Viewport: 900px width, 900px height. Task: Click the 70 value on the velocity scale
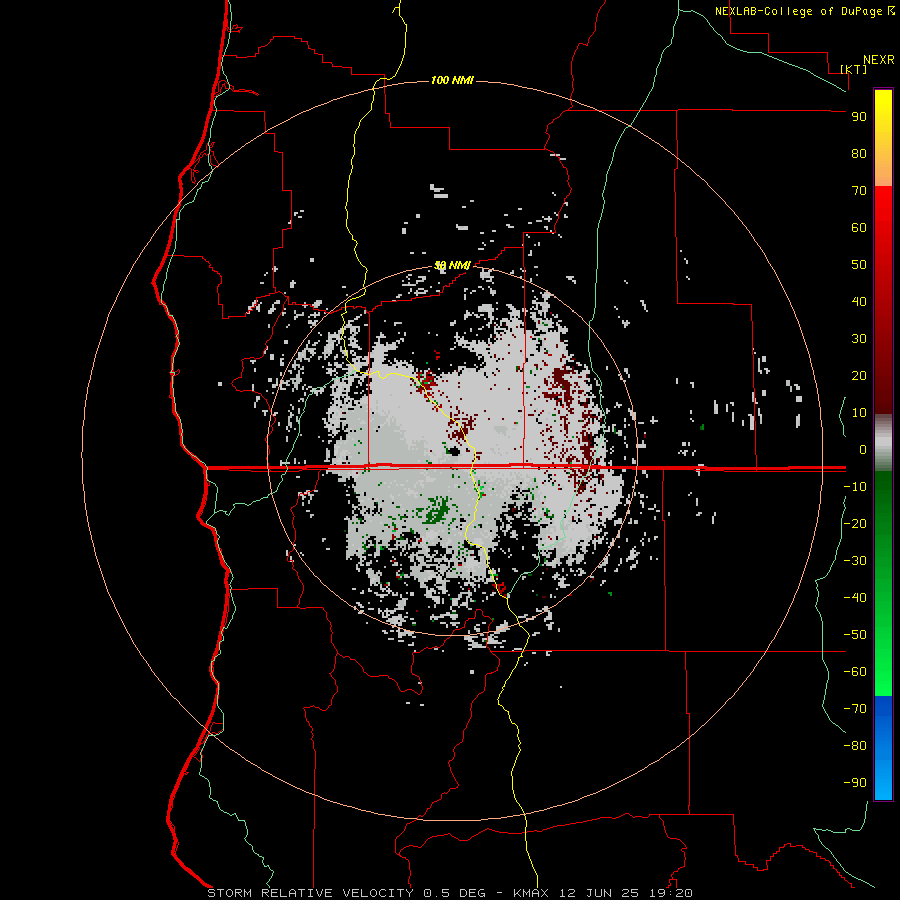(x=859, y=191)
